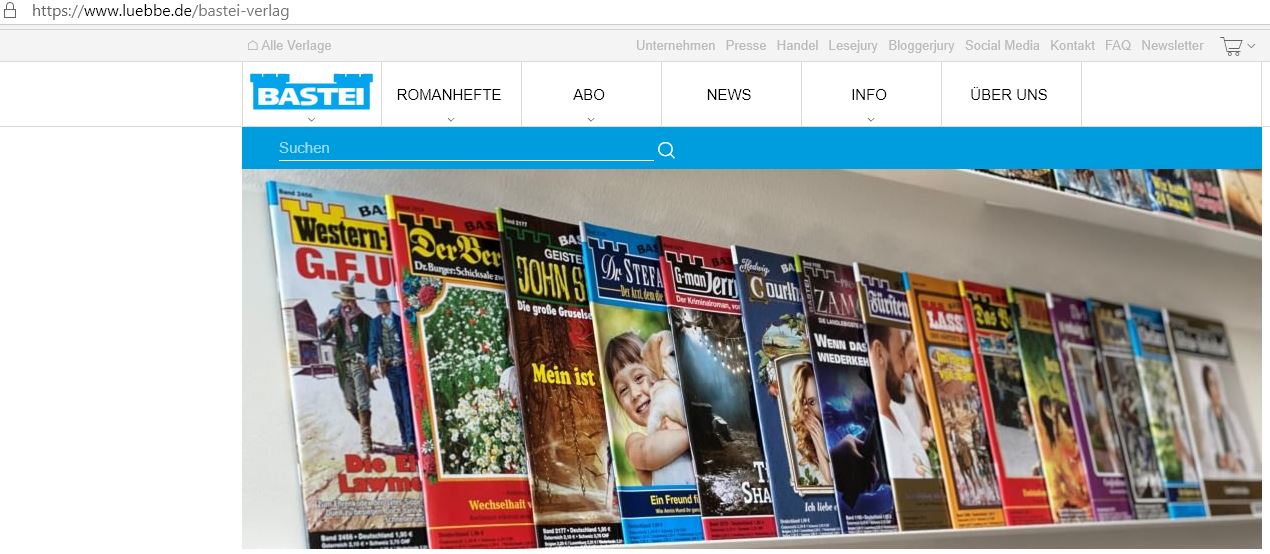Viewport: 1270px width, 554px height.
Task: Open the News menu item
Action: (729, 95)
